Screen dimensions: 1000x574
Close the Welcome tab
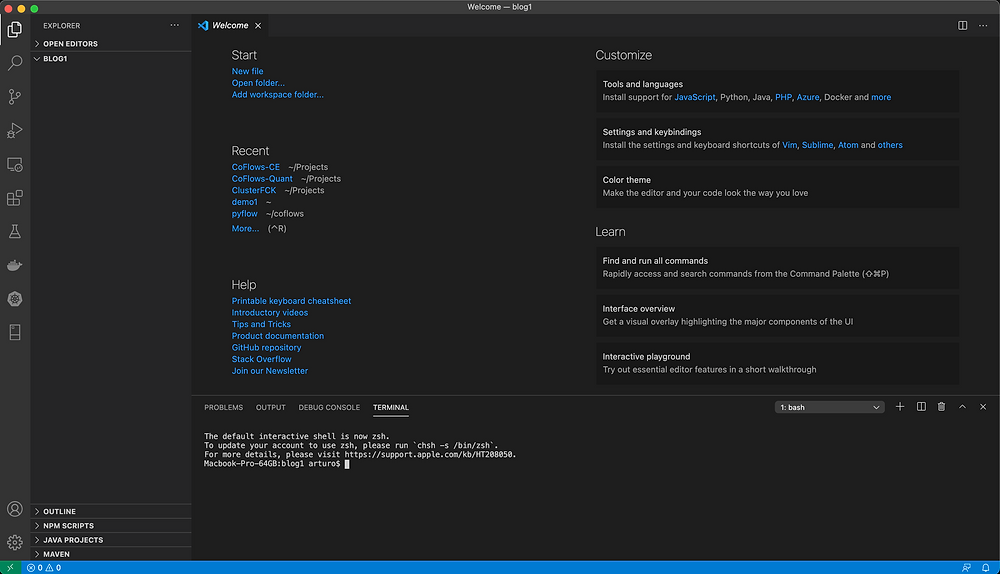(x=258, y=26)
